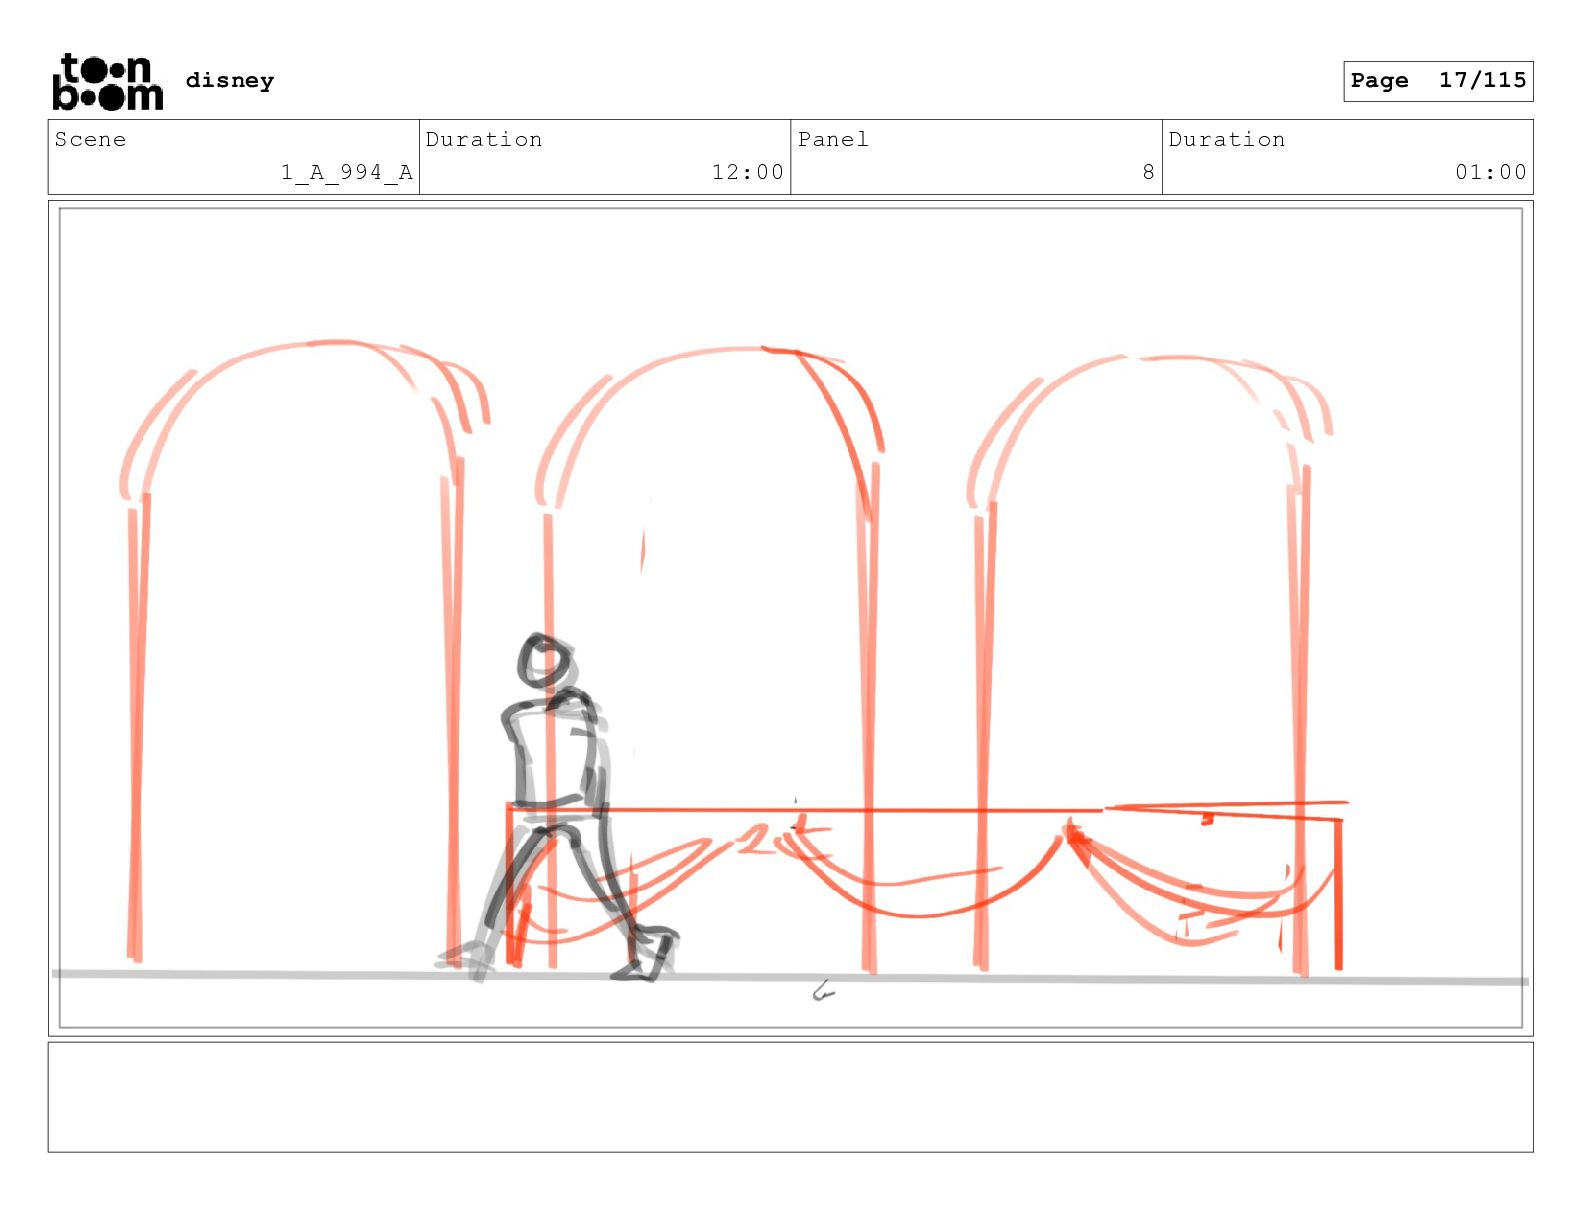Click the panel Duration label

coord(1227,140)
